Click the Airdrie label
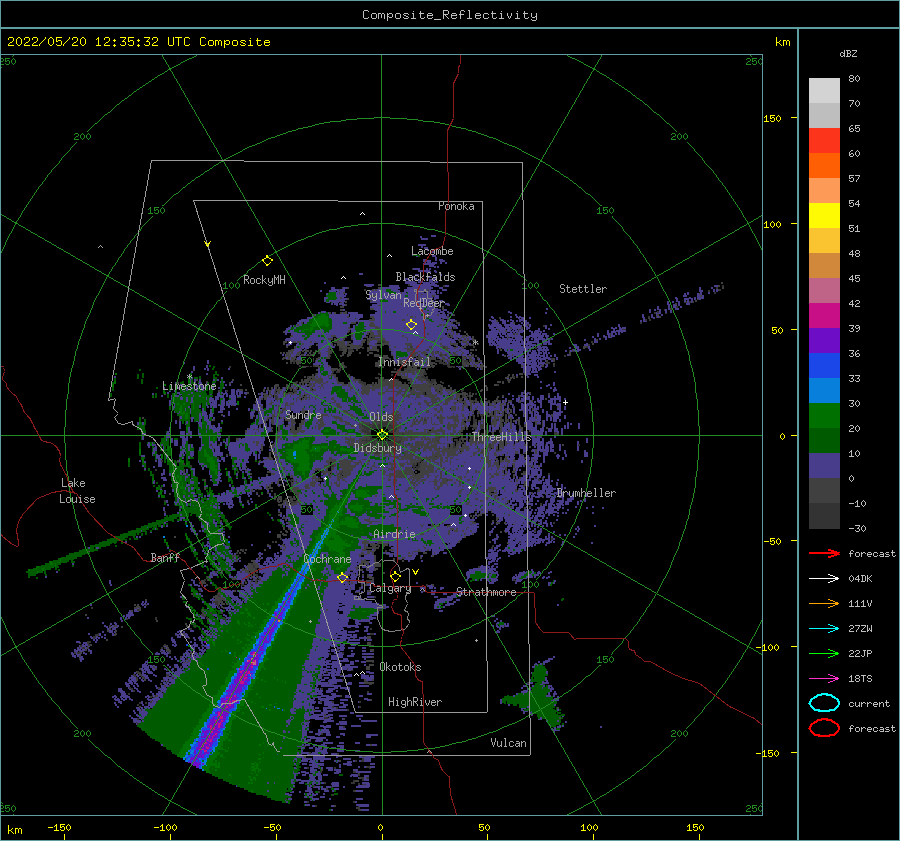 pos(394,534)
